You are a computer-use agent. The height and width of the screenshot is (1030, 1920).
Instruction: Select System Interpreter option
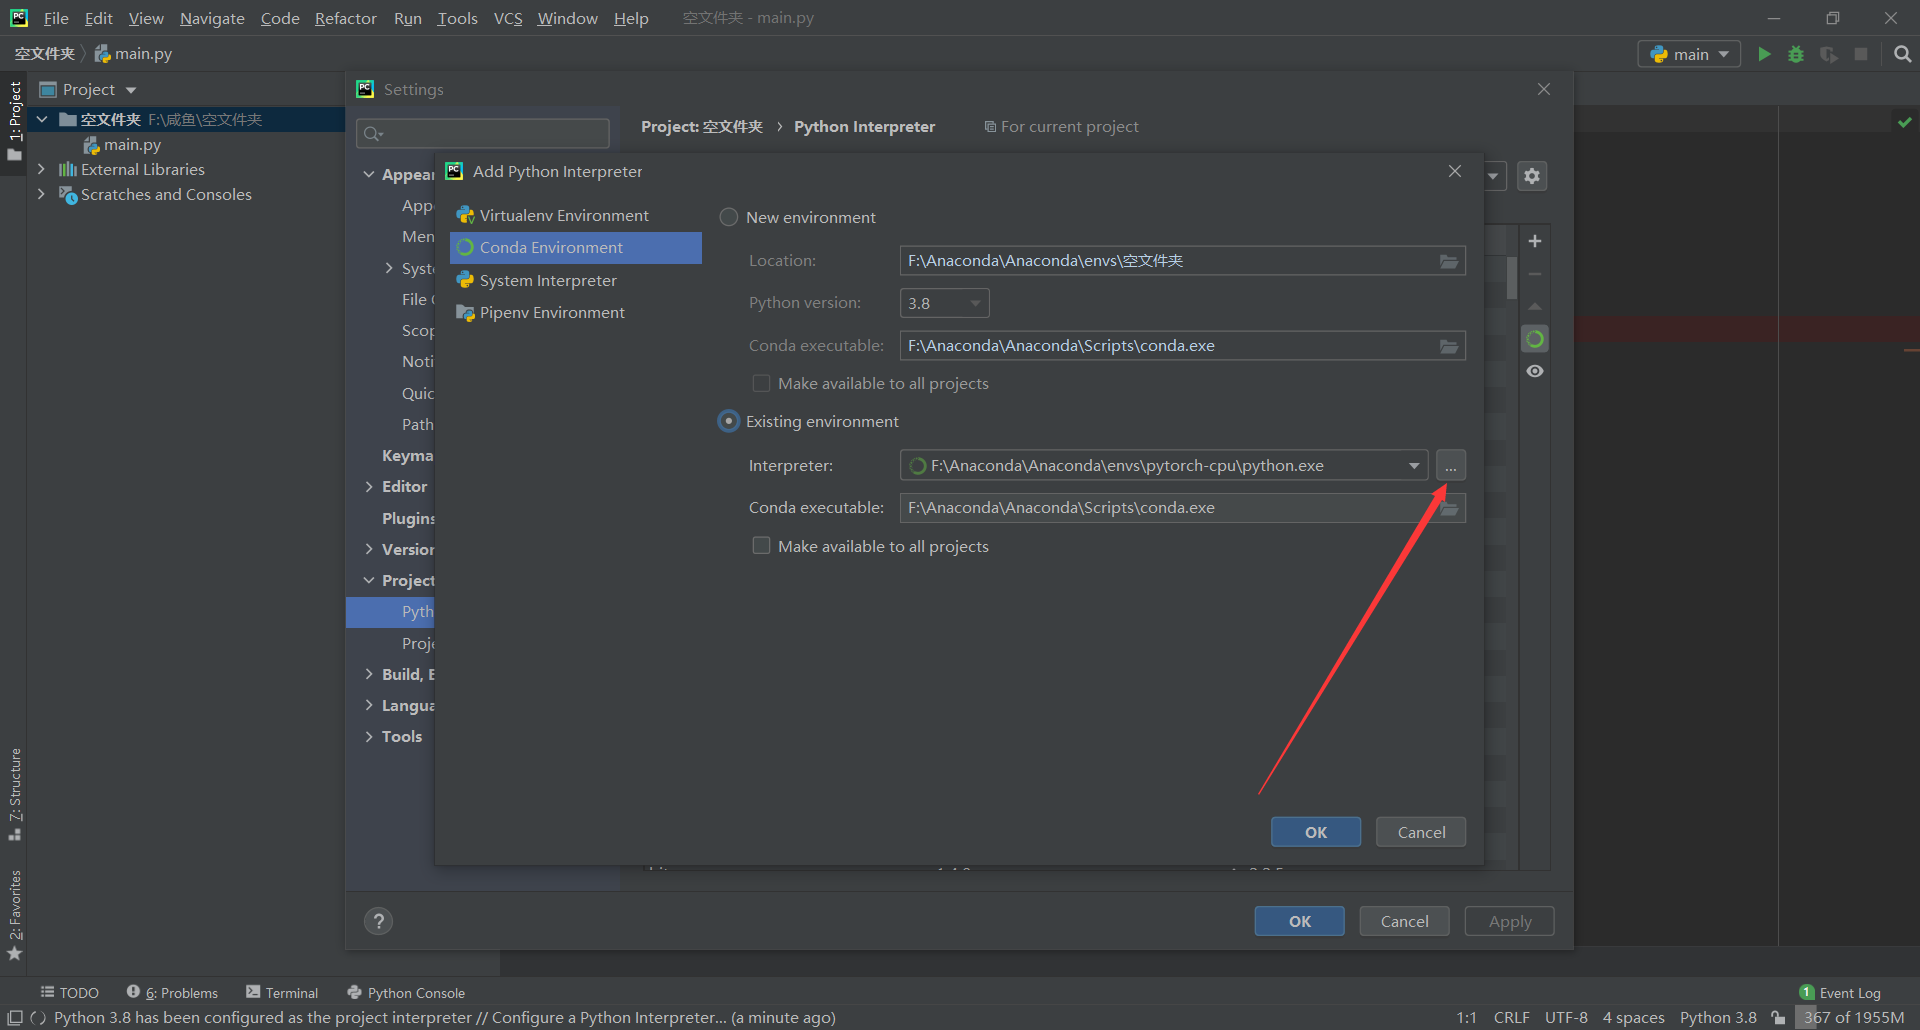[576, 281]
